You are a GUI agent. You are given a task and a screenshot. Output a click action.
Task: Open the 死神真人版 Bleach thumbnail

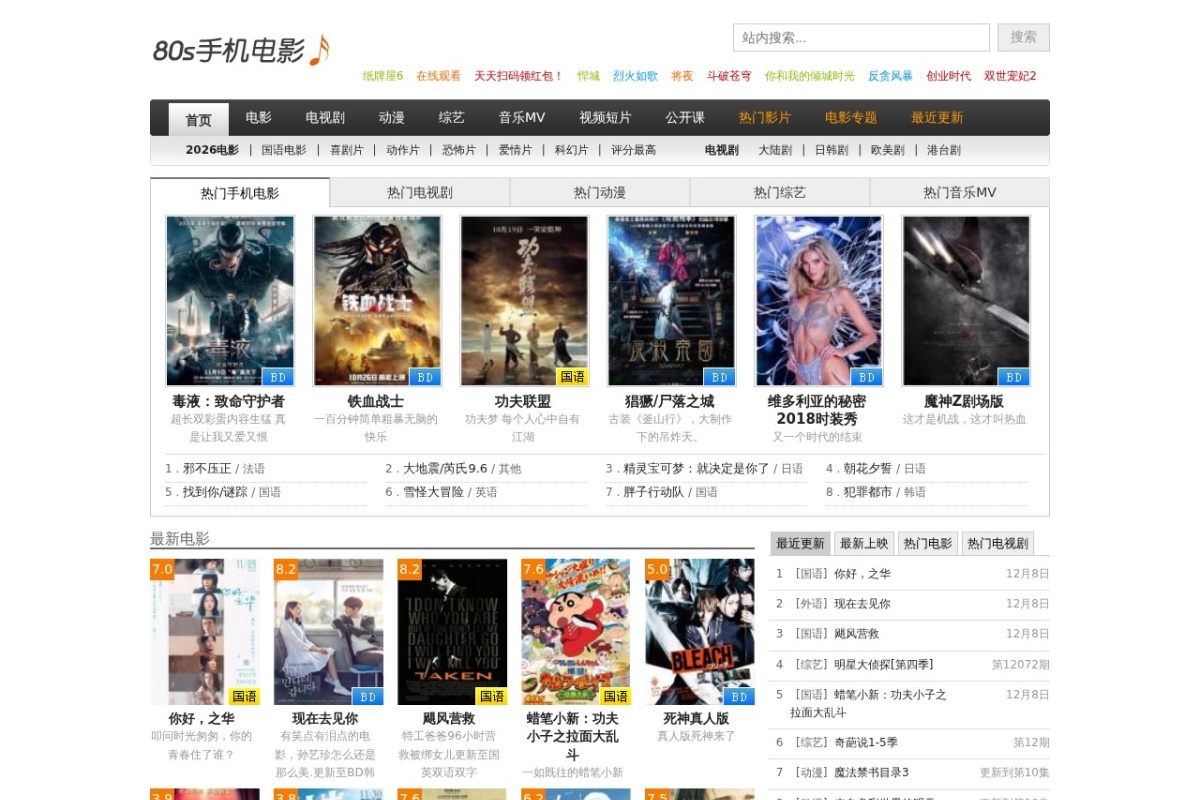[x=700, y=632]
